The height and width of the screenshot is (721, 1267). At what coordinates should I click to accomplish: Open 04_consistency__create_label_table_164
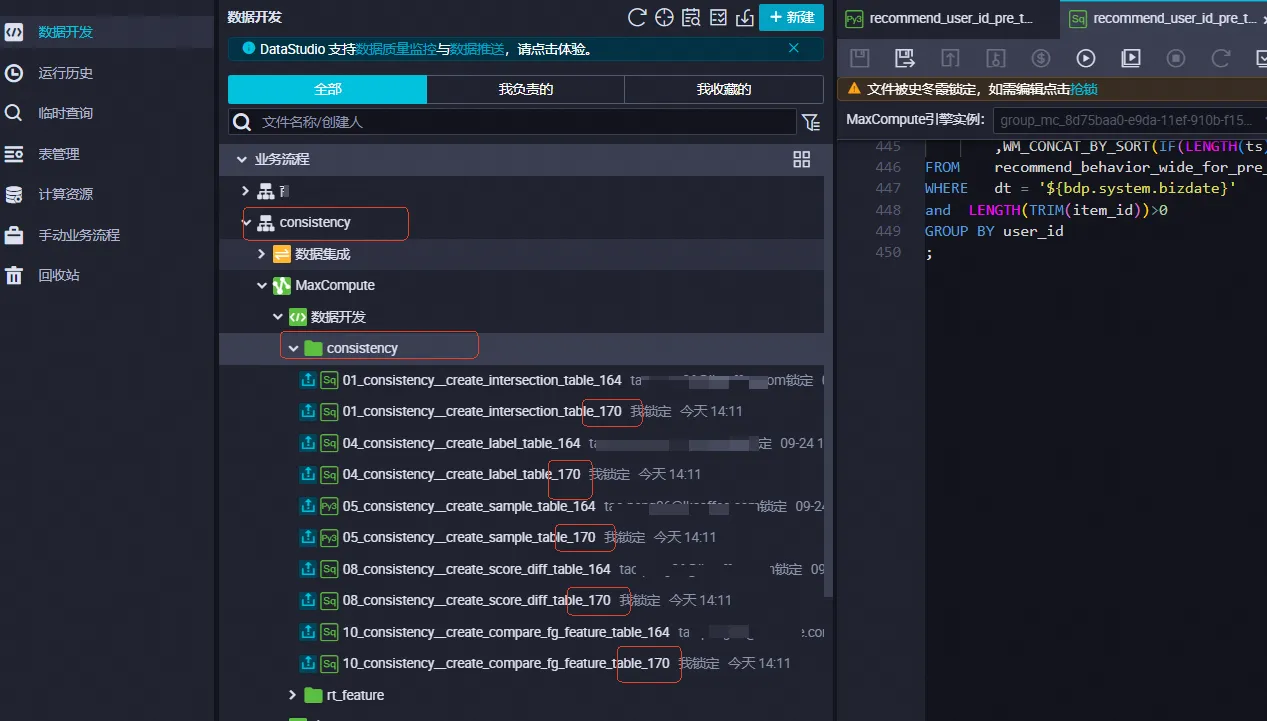click(x=461, y=443)
